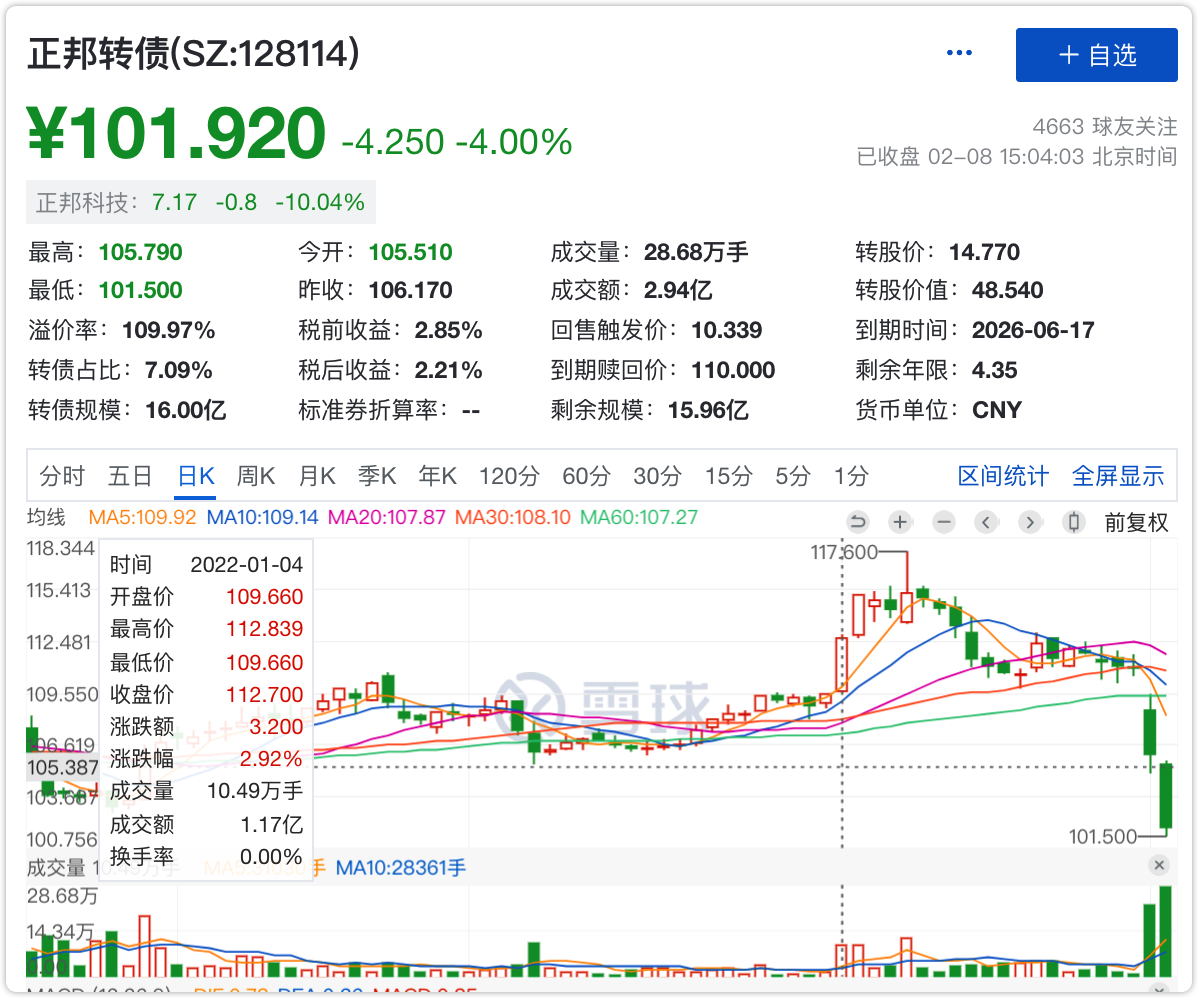
Task: Switch to the 分时 intraday tab
Action: coord(63,477)
